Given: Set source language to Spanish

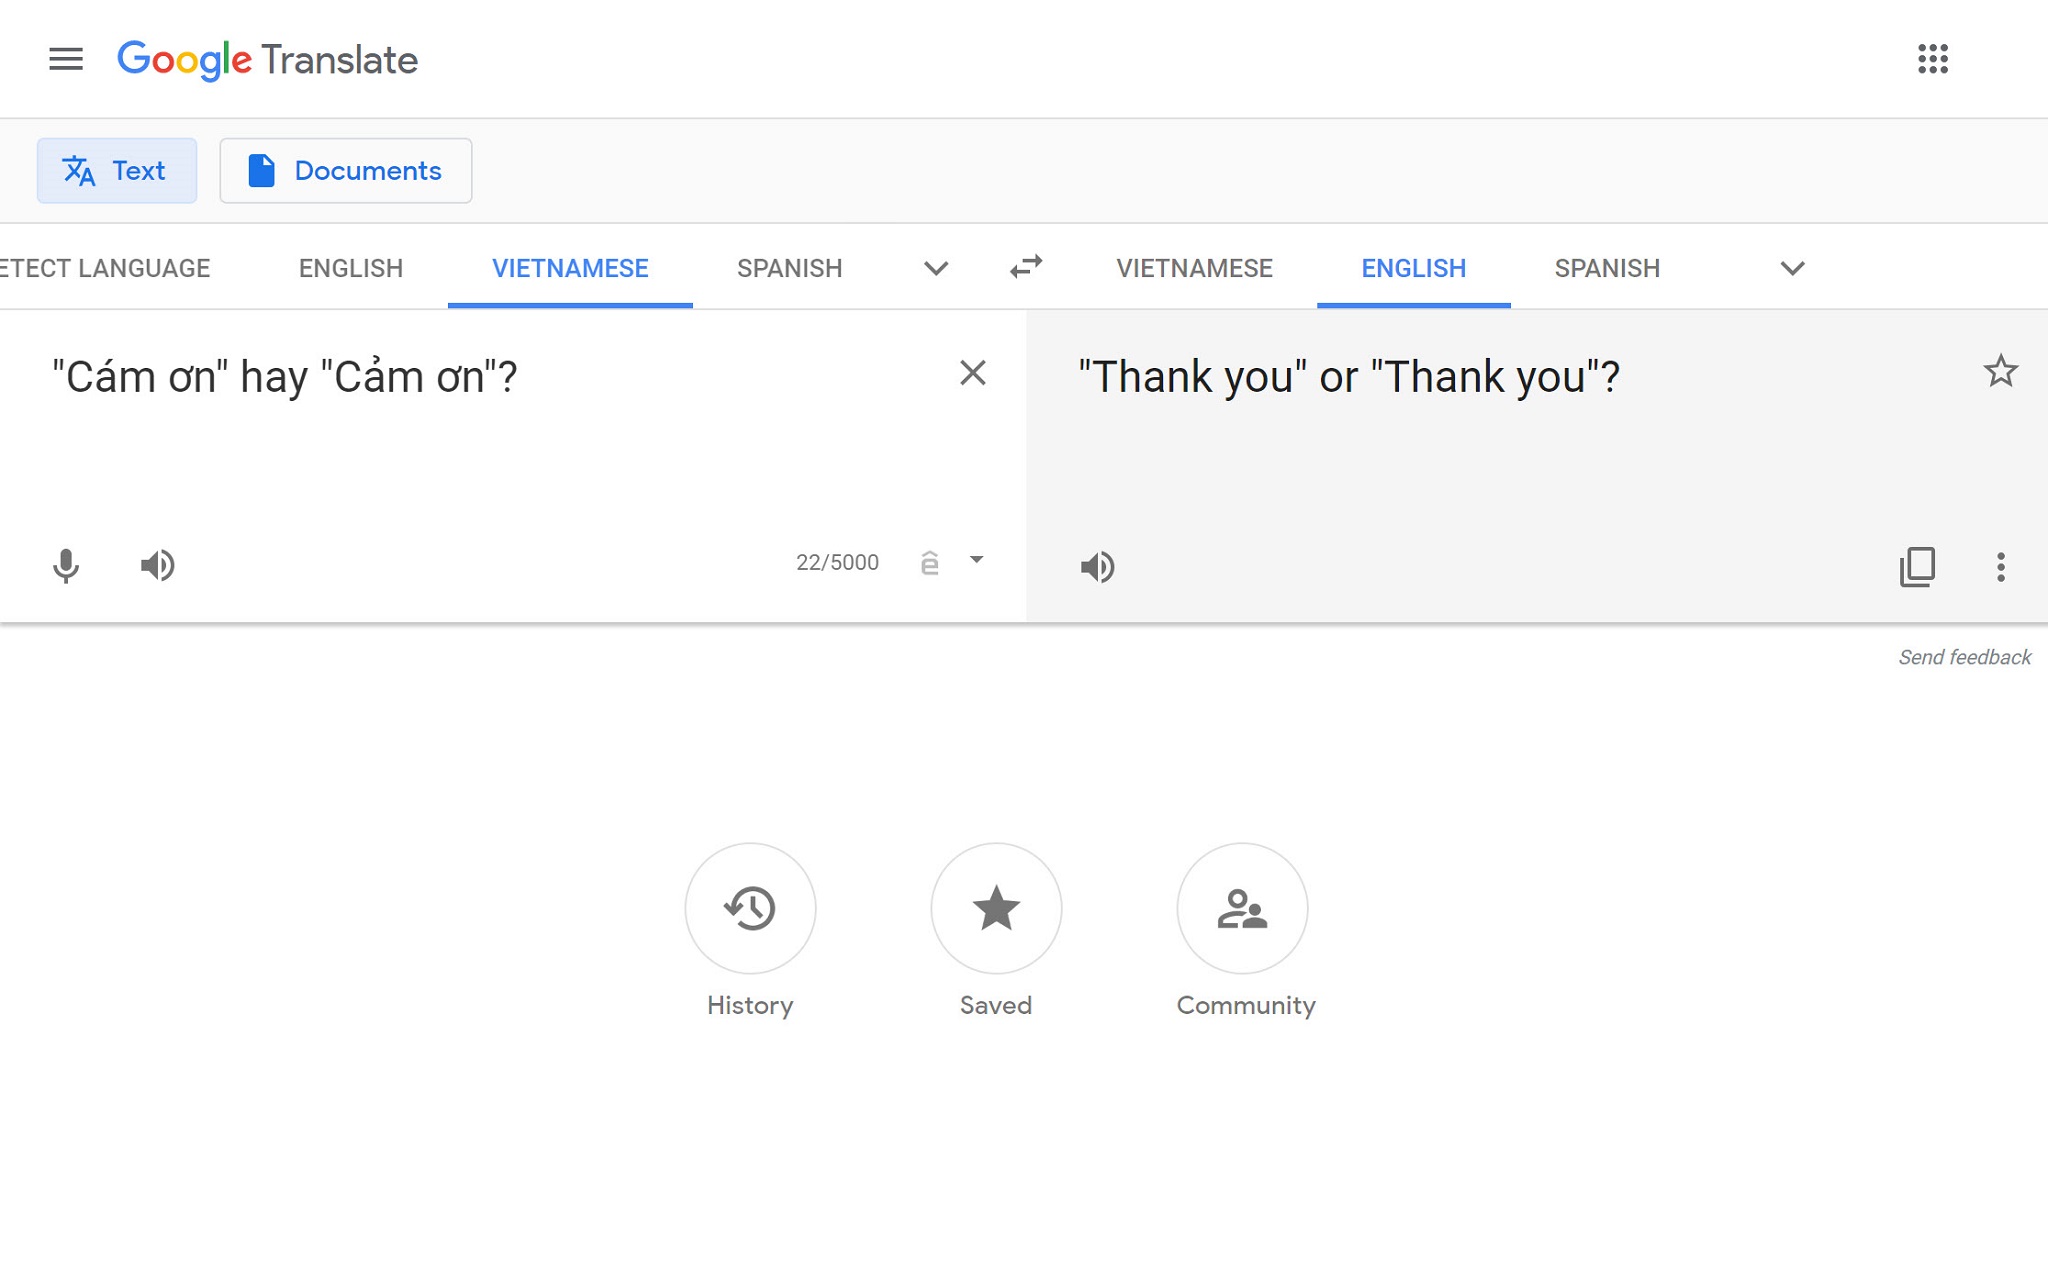Looking at the screenshot, I should click(x=790, y=268).
